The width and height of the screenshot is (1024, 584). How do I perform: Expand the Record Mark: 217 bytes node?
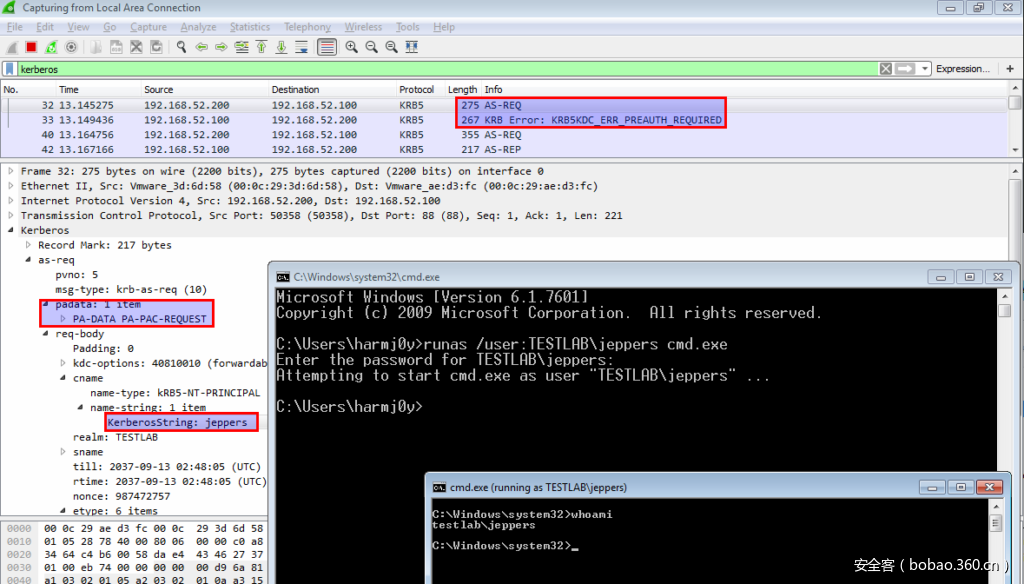click(x=29, y=245)
